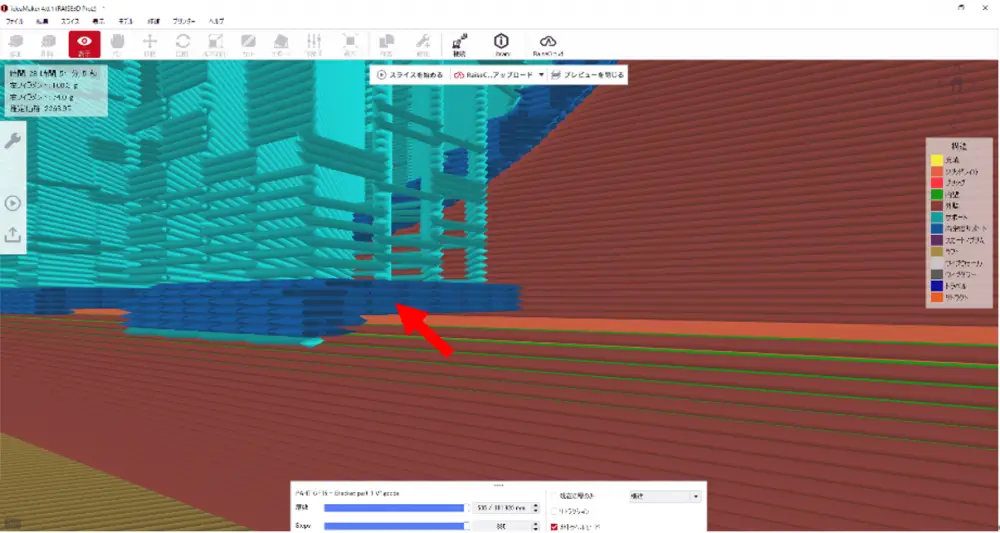Viewport: 1000px width, 533px height.
Task: Open the プリンター (Printer) menu
Action: click(184, 20)
